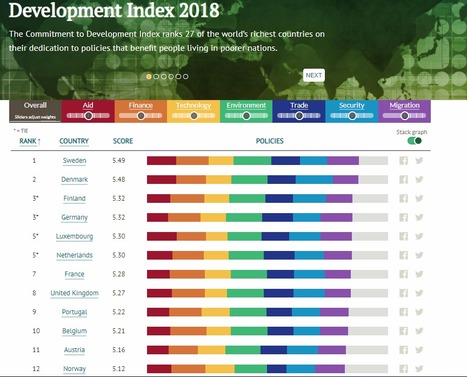Open the Trade policy tab
Viewport: 467px width, 377px height.
pyautogui.click(x=299, y=105)
